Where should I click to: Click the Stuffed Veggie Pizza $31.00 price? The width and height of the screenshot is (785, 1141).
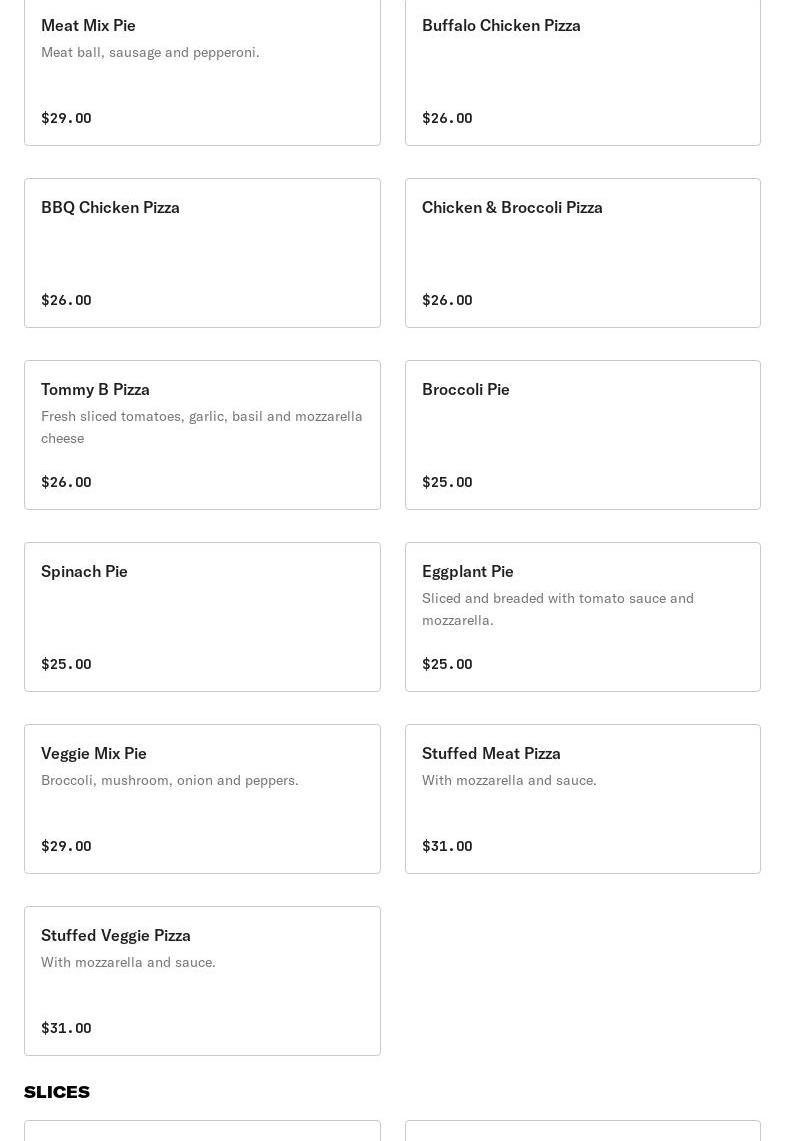point(66,1028)
